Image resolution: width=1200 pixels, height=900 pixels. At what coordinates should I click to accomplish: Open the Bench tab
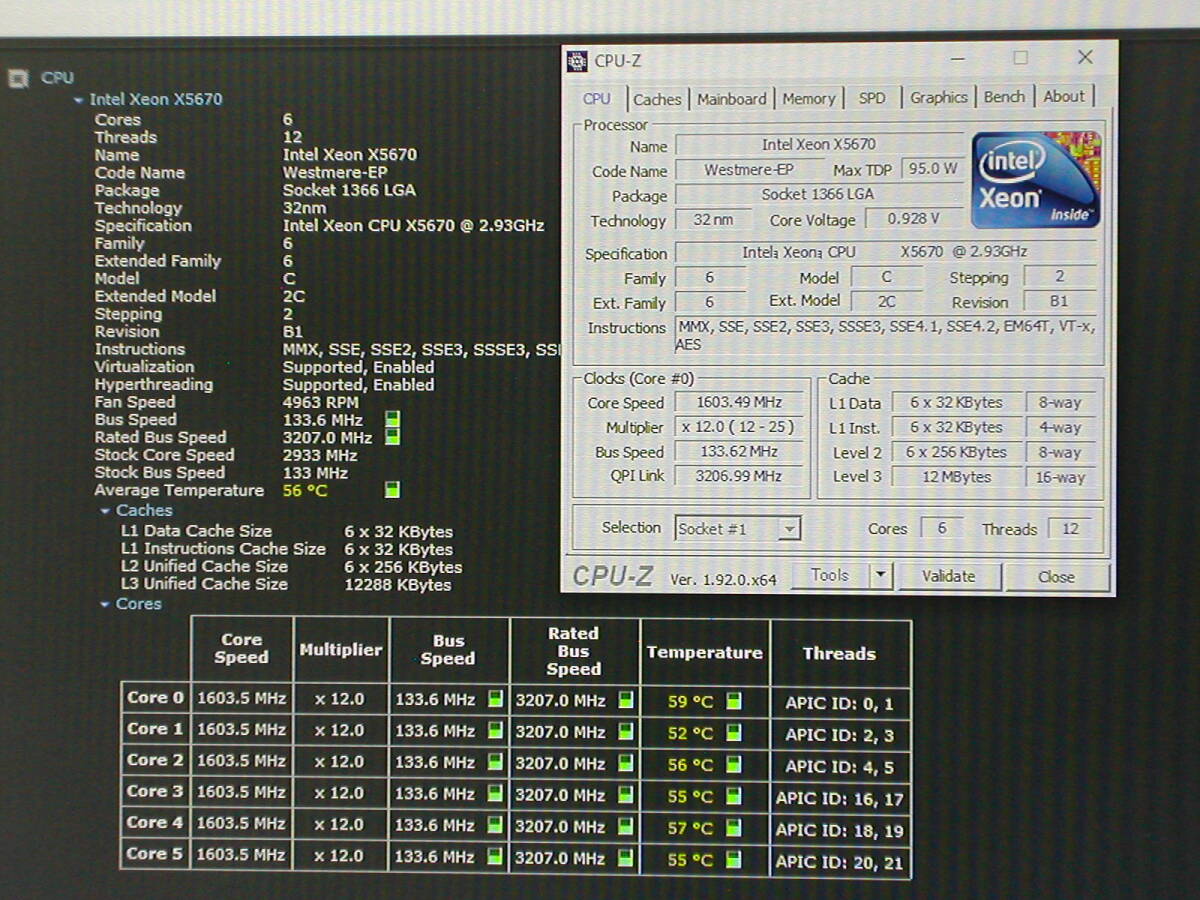pyautogui.click(x=1004, y=97)
